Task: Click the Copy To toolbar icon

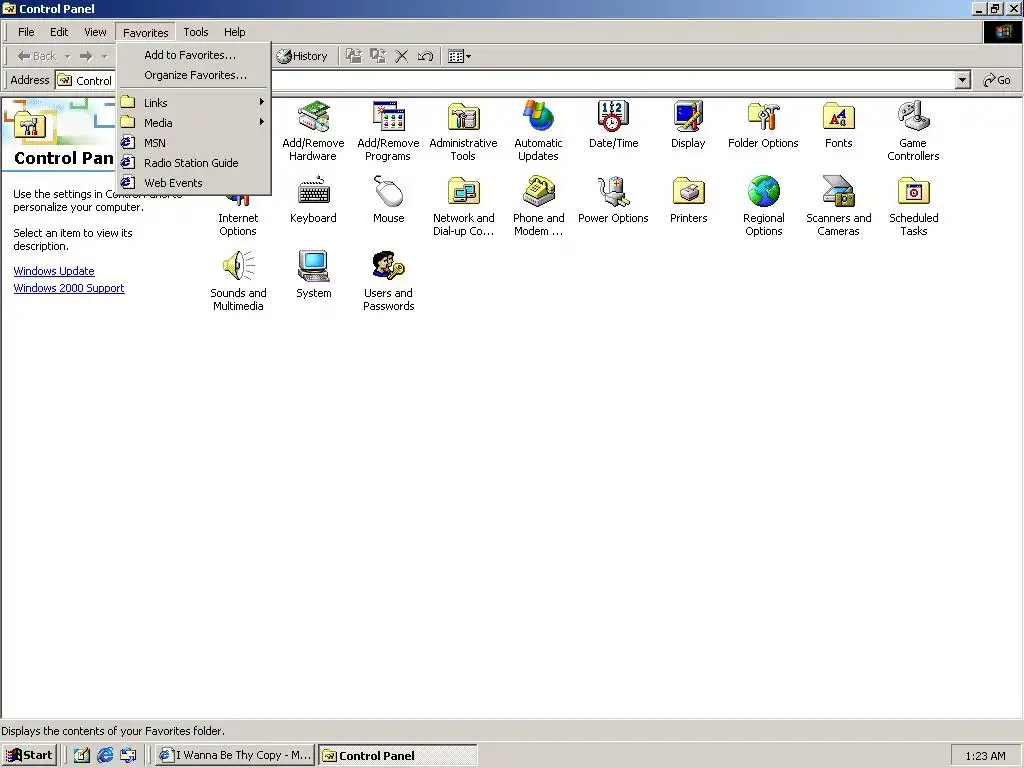Action: [377, 56]
